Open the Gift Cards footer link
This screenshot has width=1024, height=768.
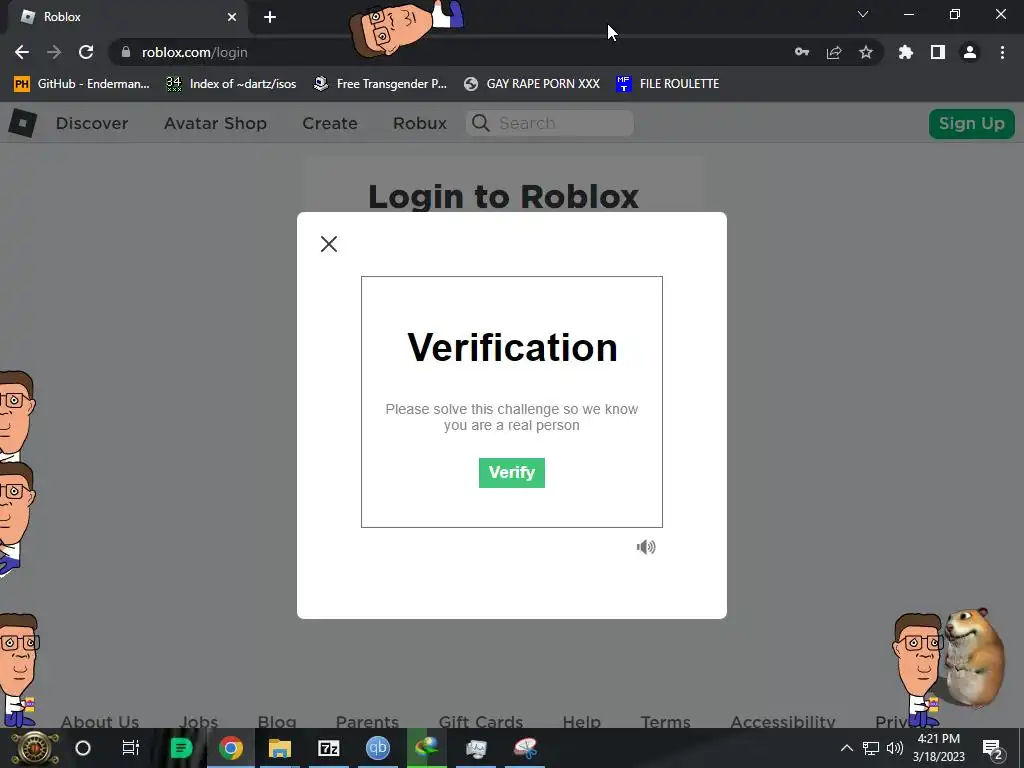pyautogui.click(x=481, y=722)
